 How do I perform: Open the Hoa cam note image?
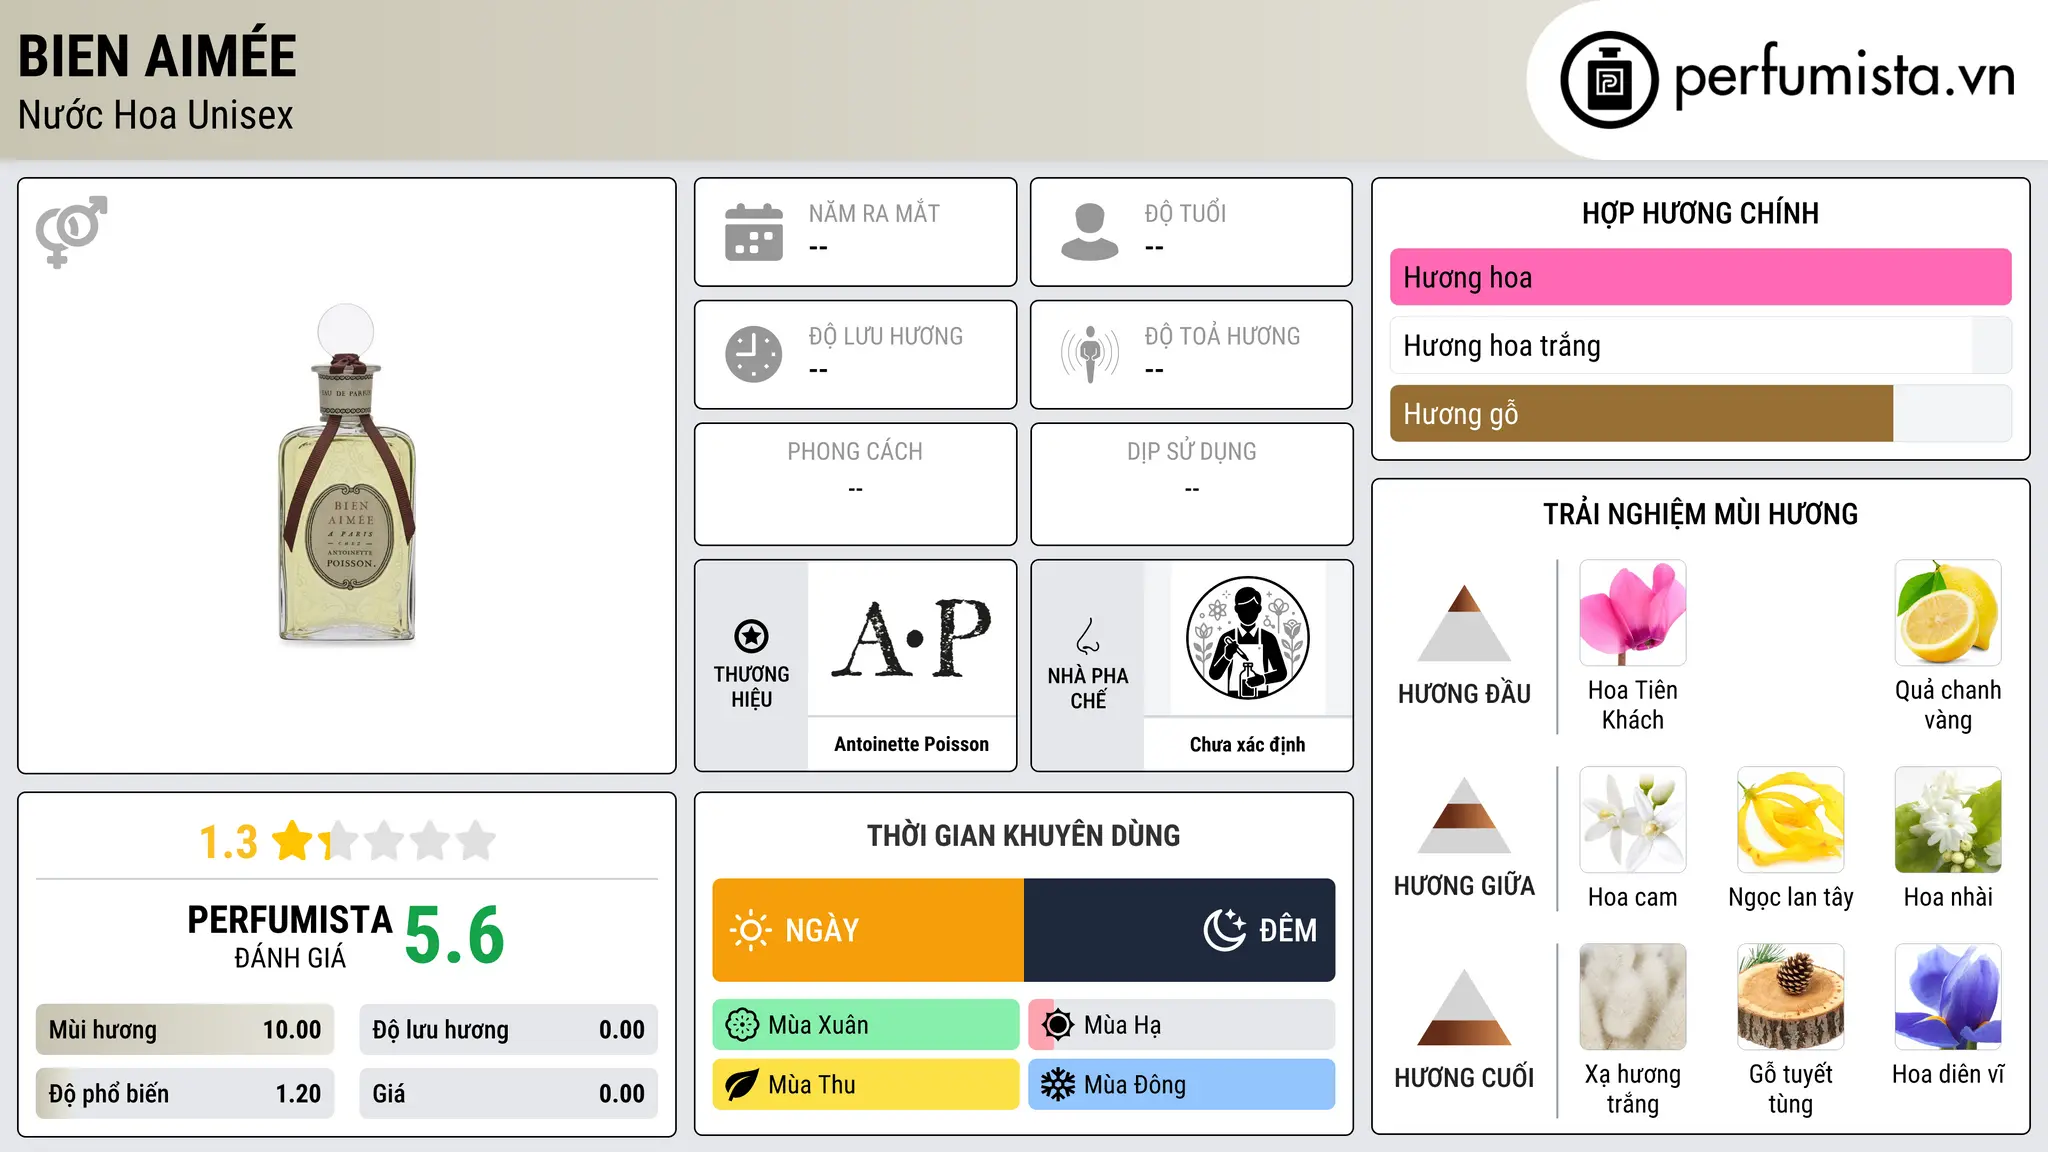coord(1632,820)
